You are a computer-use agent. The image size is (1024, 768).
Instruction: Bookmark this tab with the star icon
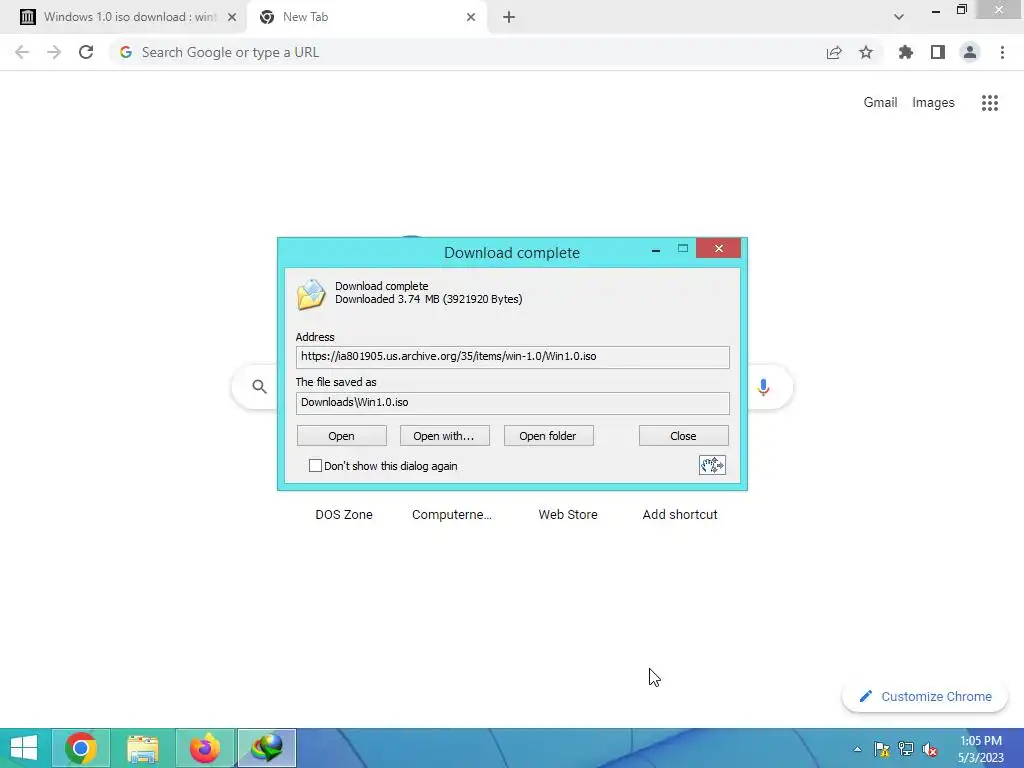(866, 52)
